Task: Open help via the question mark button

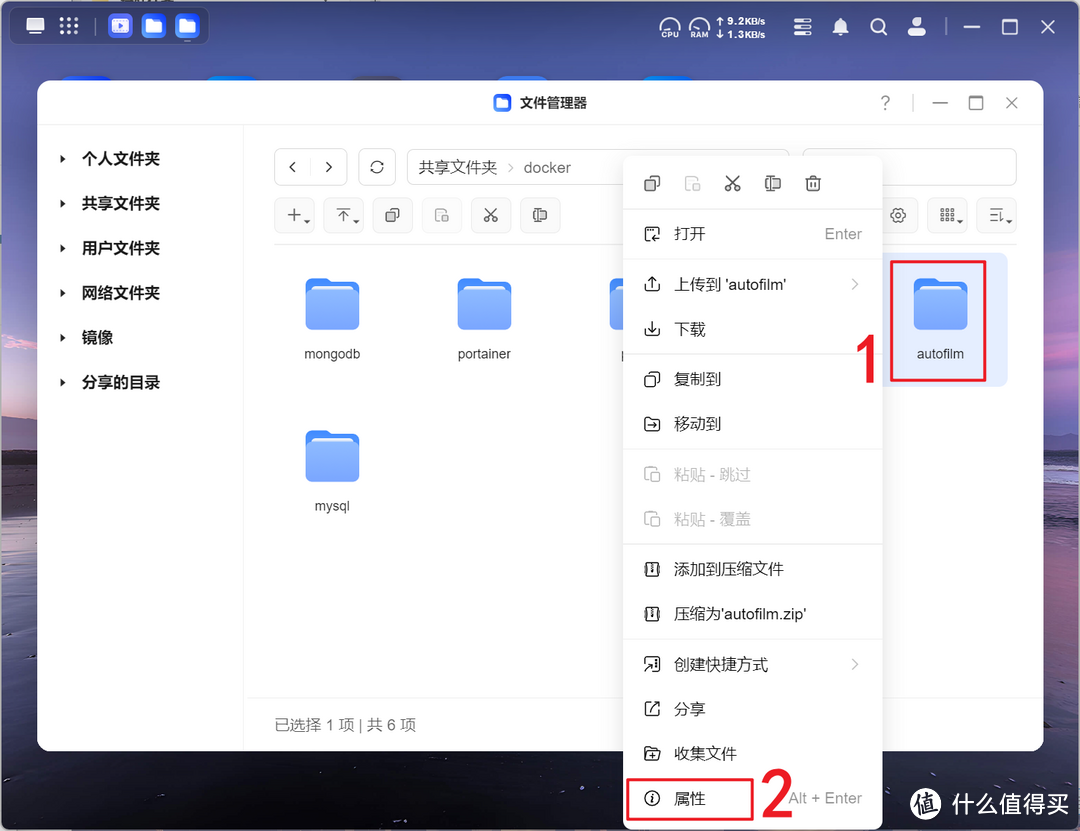Action: coord(884,102)
